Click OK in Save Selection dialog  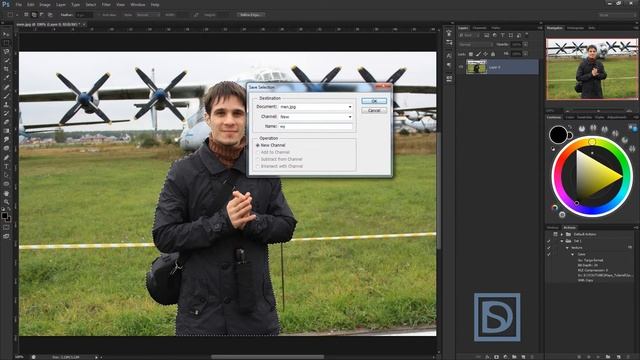[374, 101]
